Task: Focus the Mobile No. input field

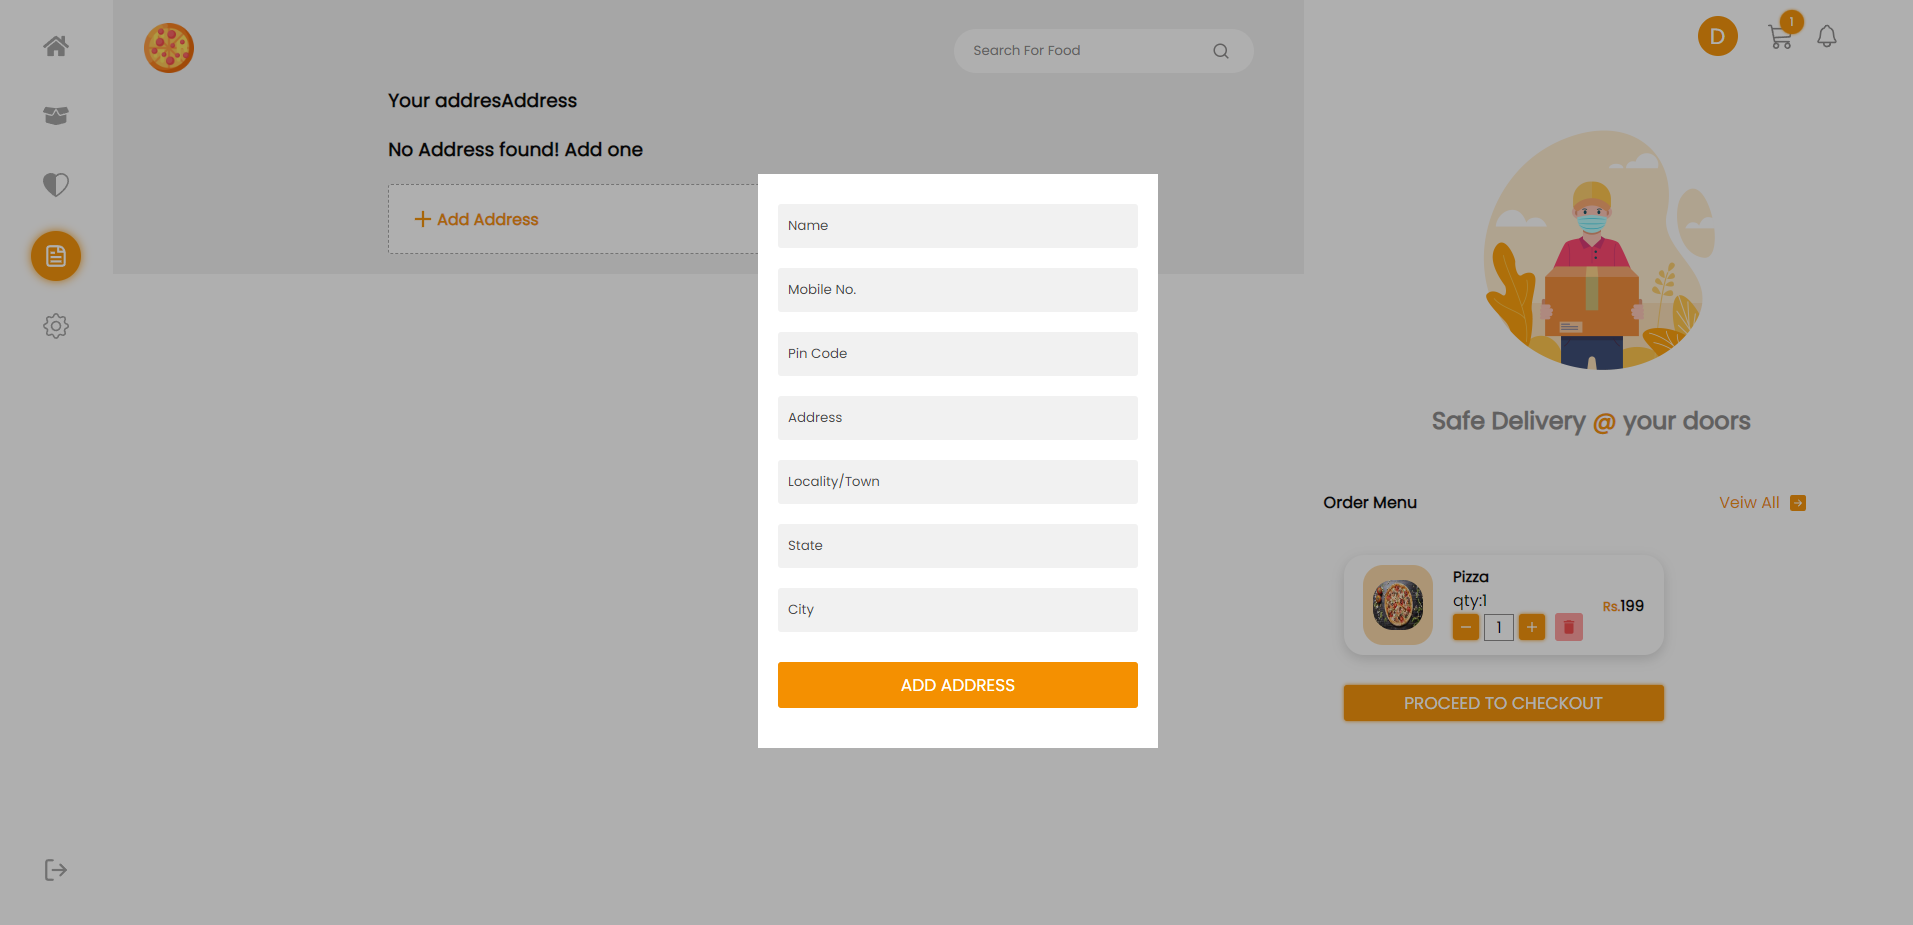Action: (x=957, y=290)
